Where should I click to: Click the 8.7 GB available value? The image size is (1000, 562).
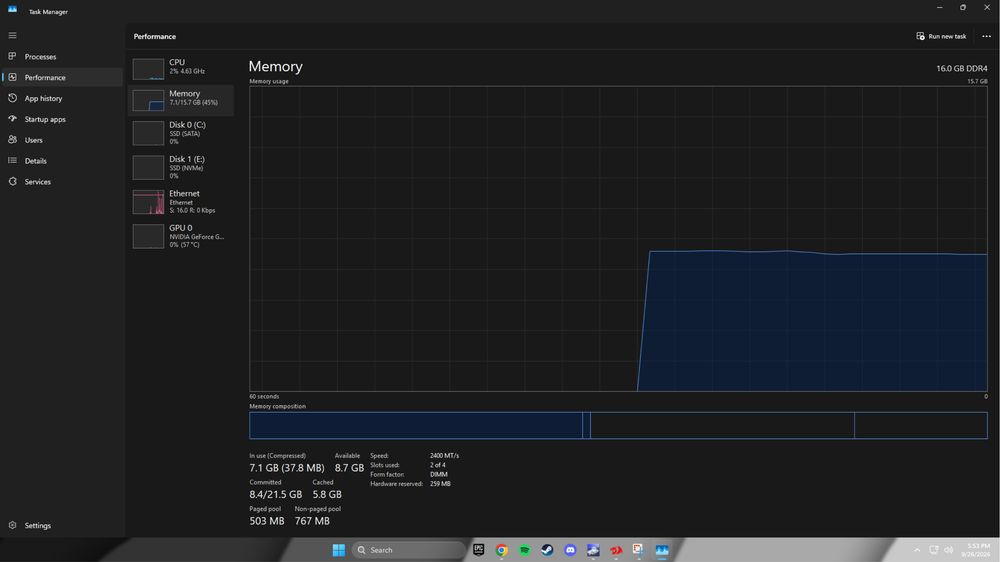[x=349, y=468]
